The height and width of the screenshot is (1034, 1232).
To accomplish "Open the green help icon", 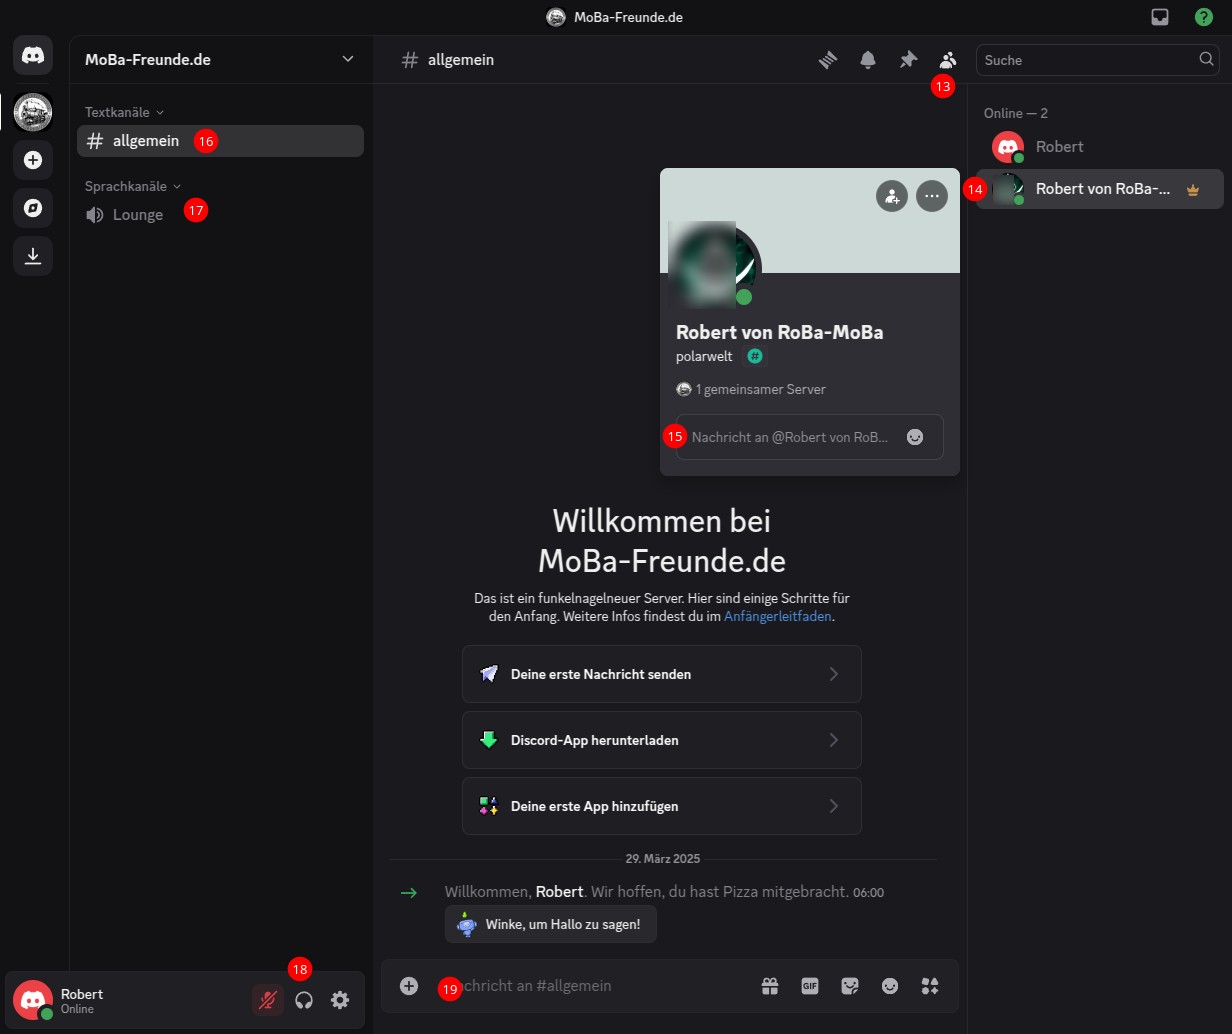I will (1204, 17).
